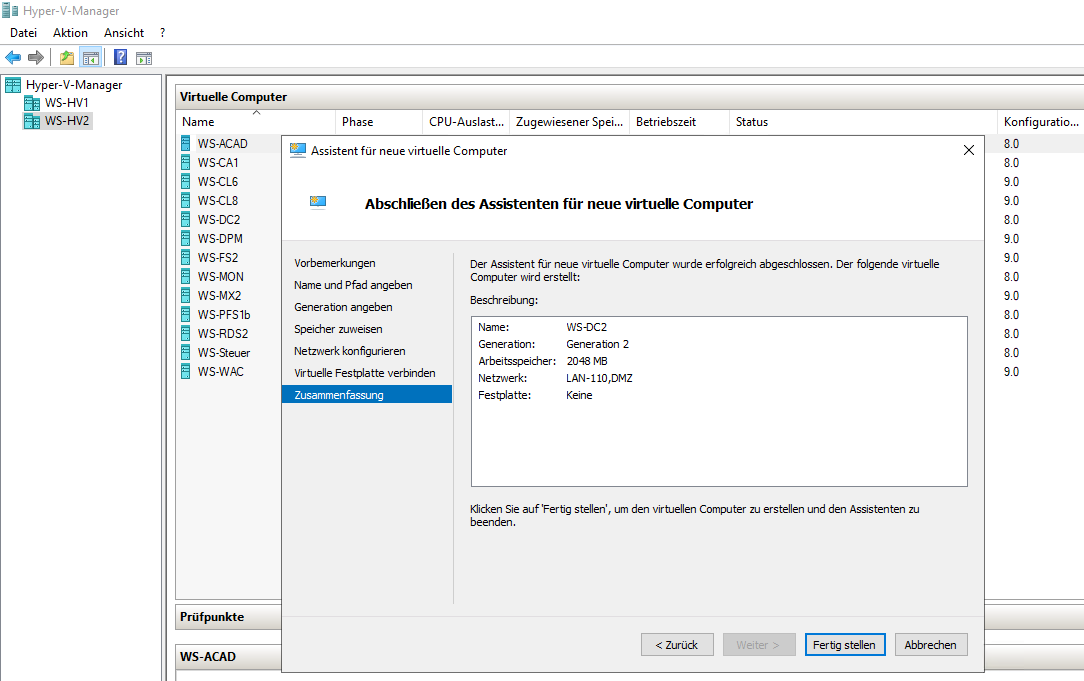This screenshot has width=1084, height=681.
Task: Click the VM icon beside WS-CL8
Action: click(186, 200)
